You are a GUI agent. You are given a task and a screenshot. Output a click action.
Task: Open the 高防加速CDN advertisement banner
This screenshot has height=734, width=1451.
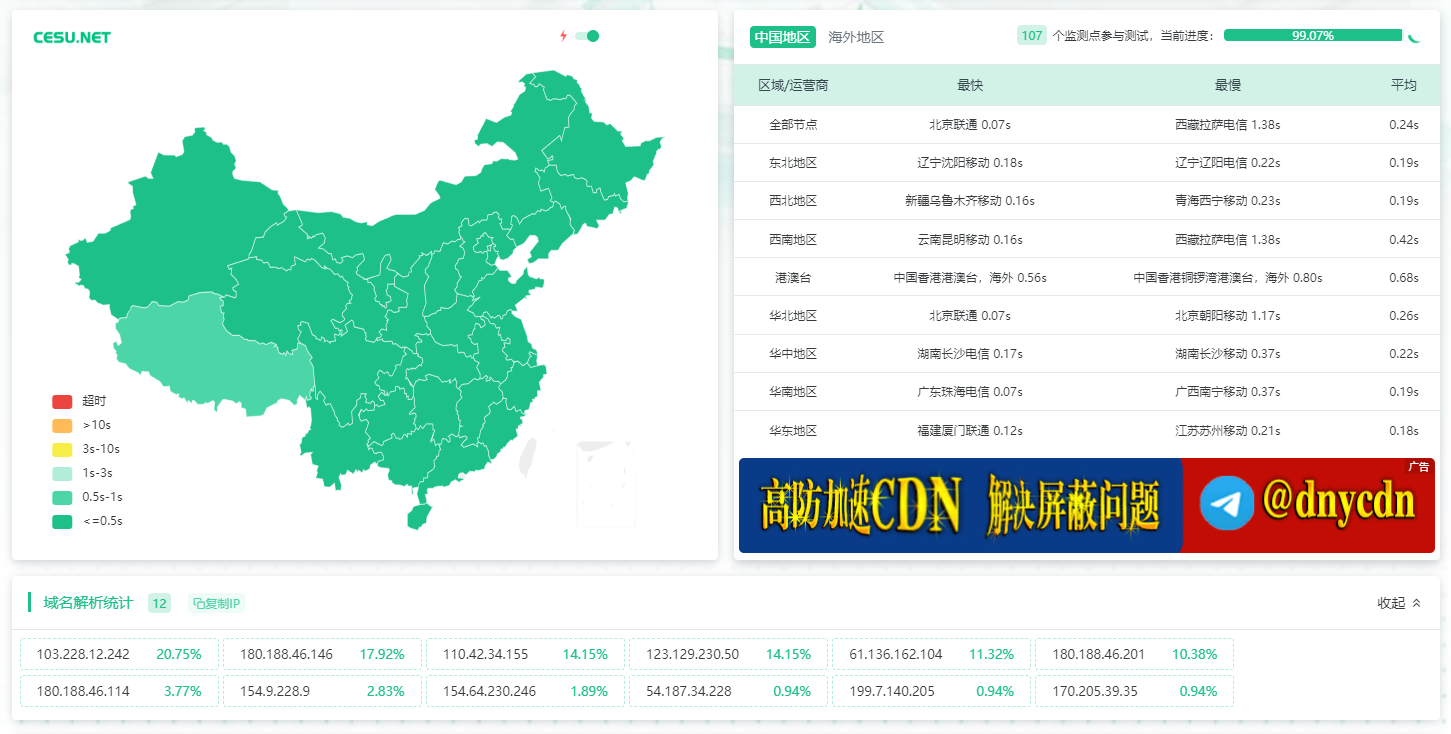point(960,505)
